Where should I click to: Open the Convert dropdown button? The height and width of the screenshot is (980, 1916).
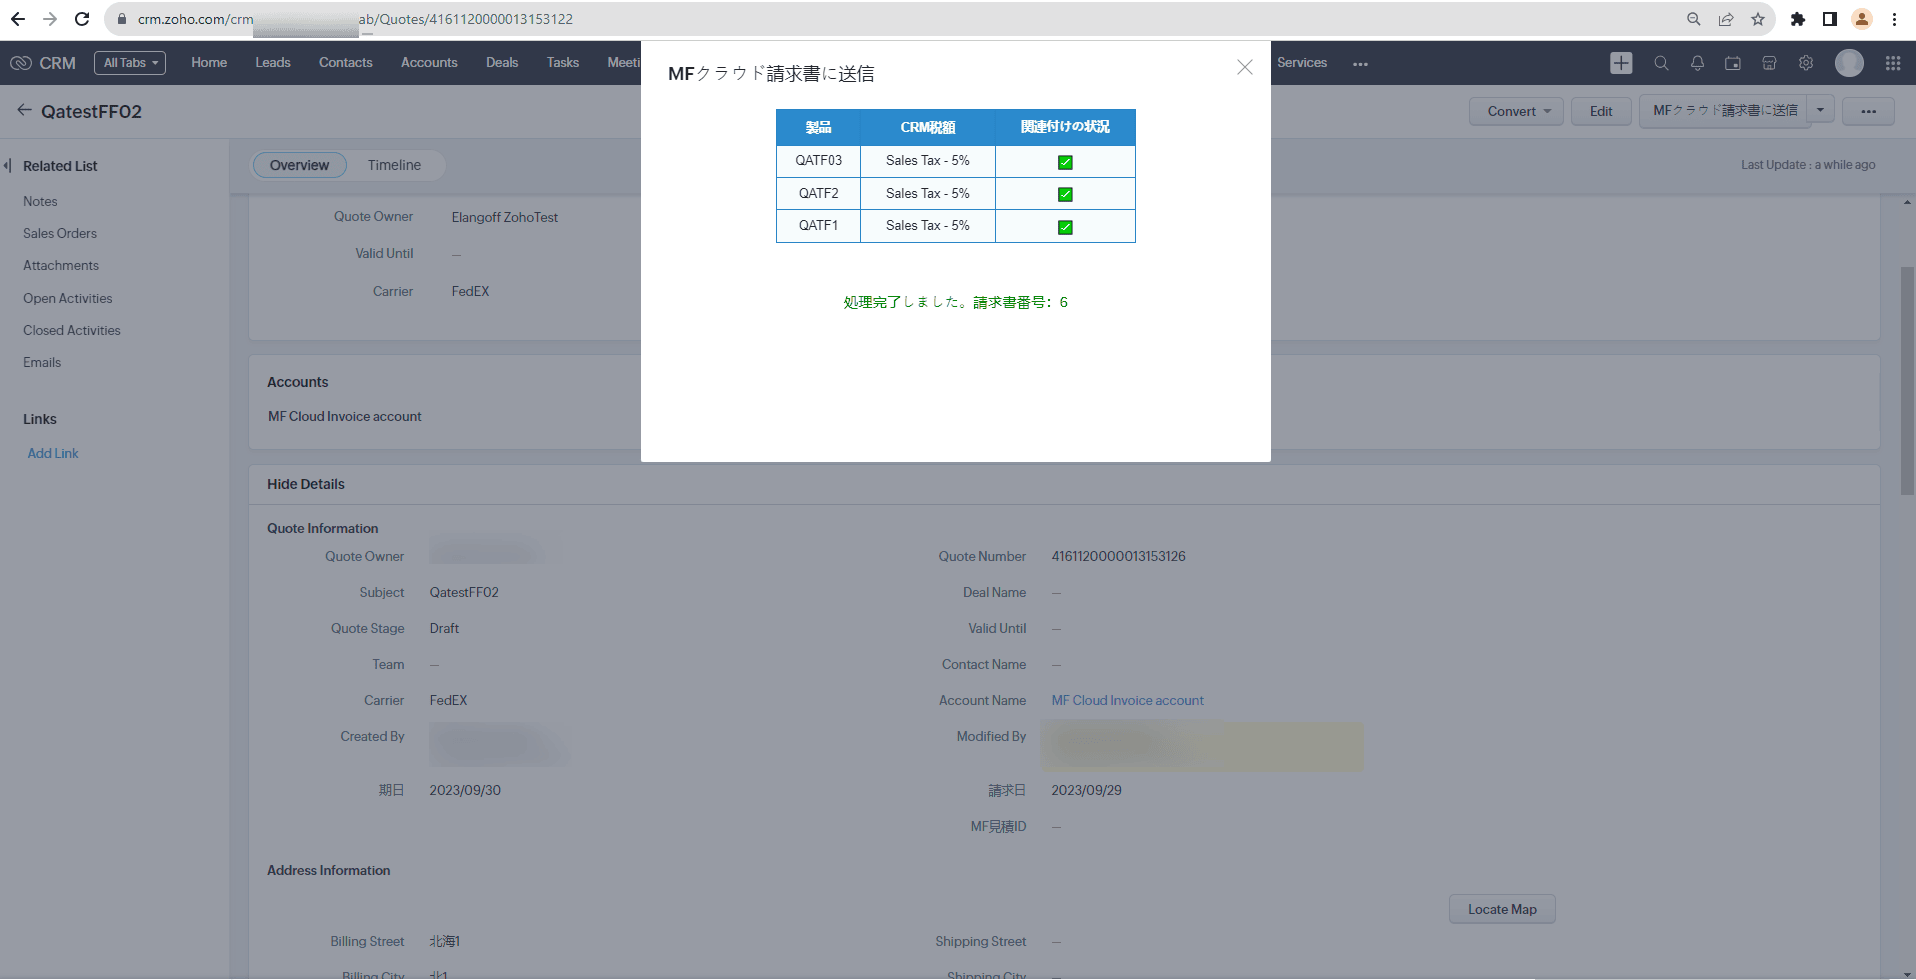tap(1518, 111)
